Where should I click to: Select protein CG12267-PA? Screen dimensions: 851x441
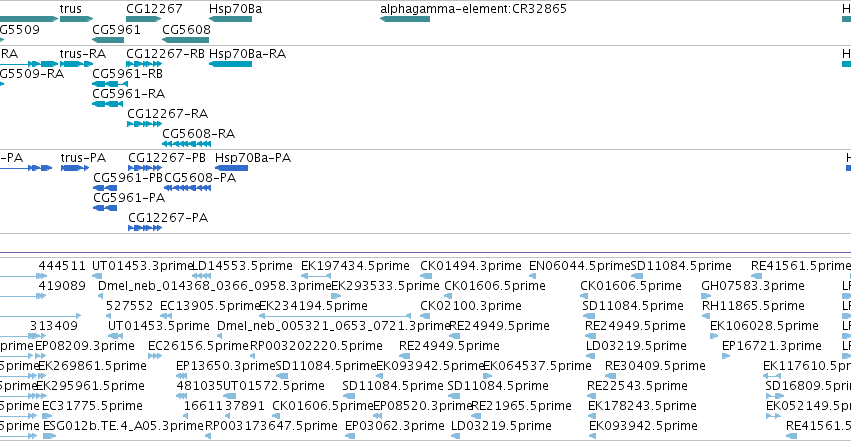click(x=168, y=219)
